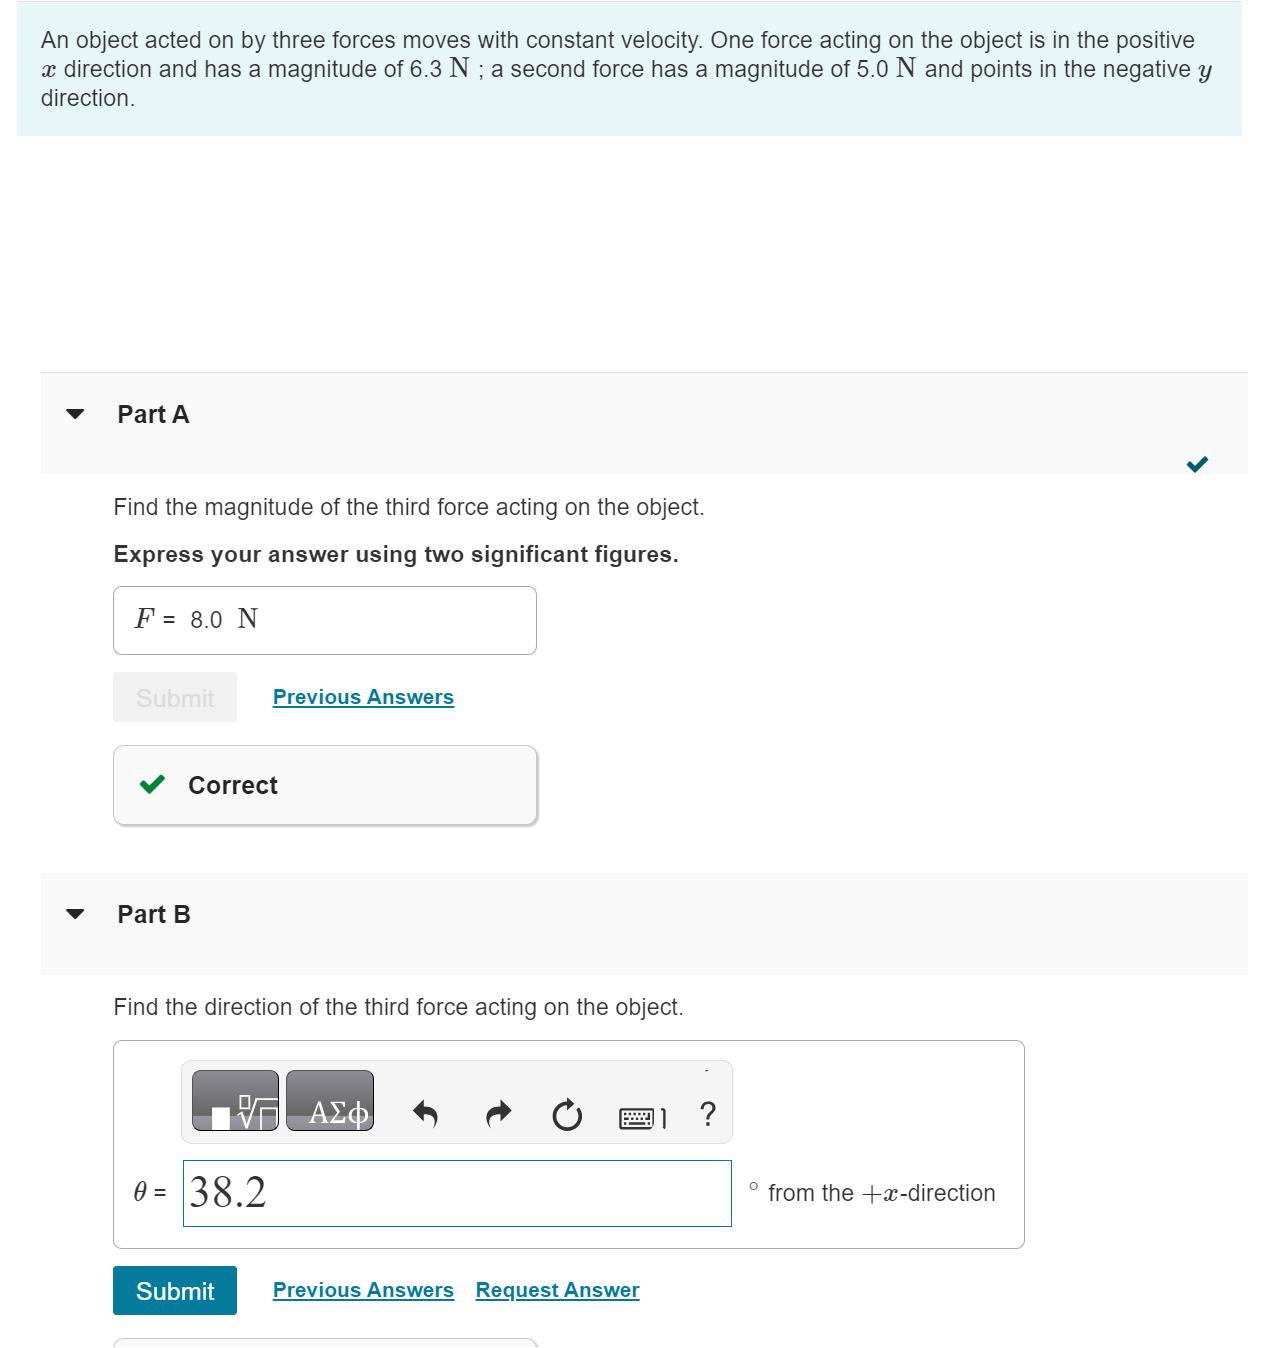Open Previous Answers for Part A
1276x1348 pixels.
[362, 697]
